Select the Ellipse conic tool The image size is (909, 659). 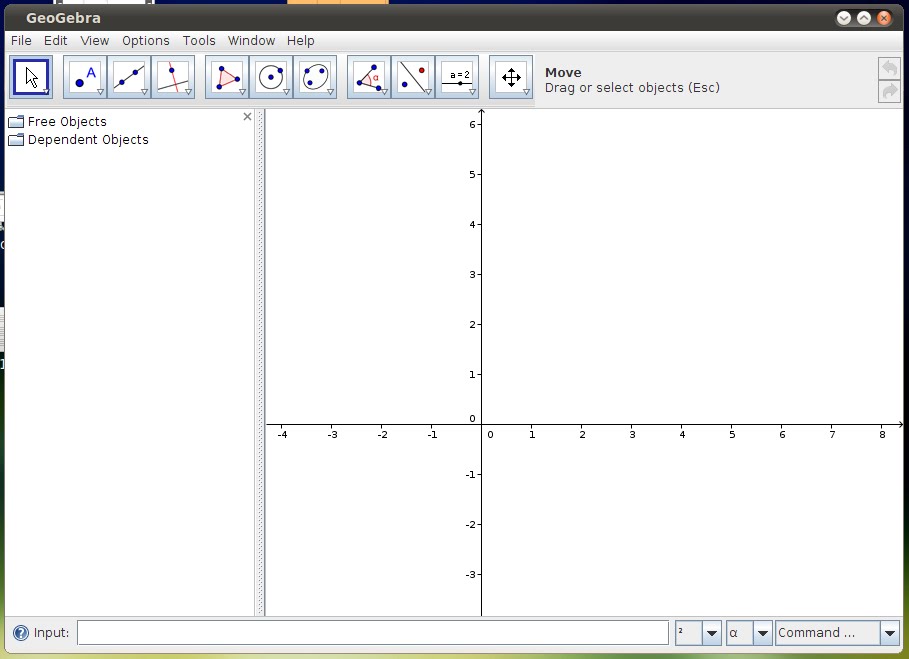click(315, 77)
